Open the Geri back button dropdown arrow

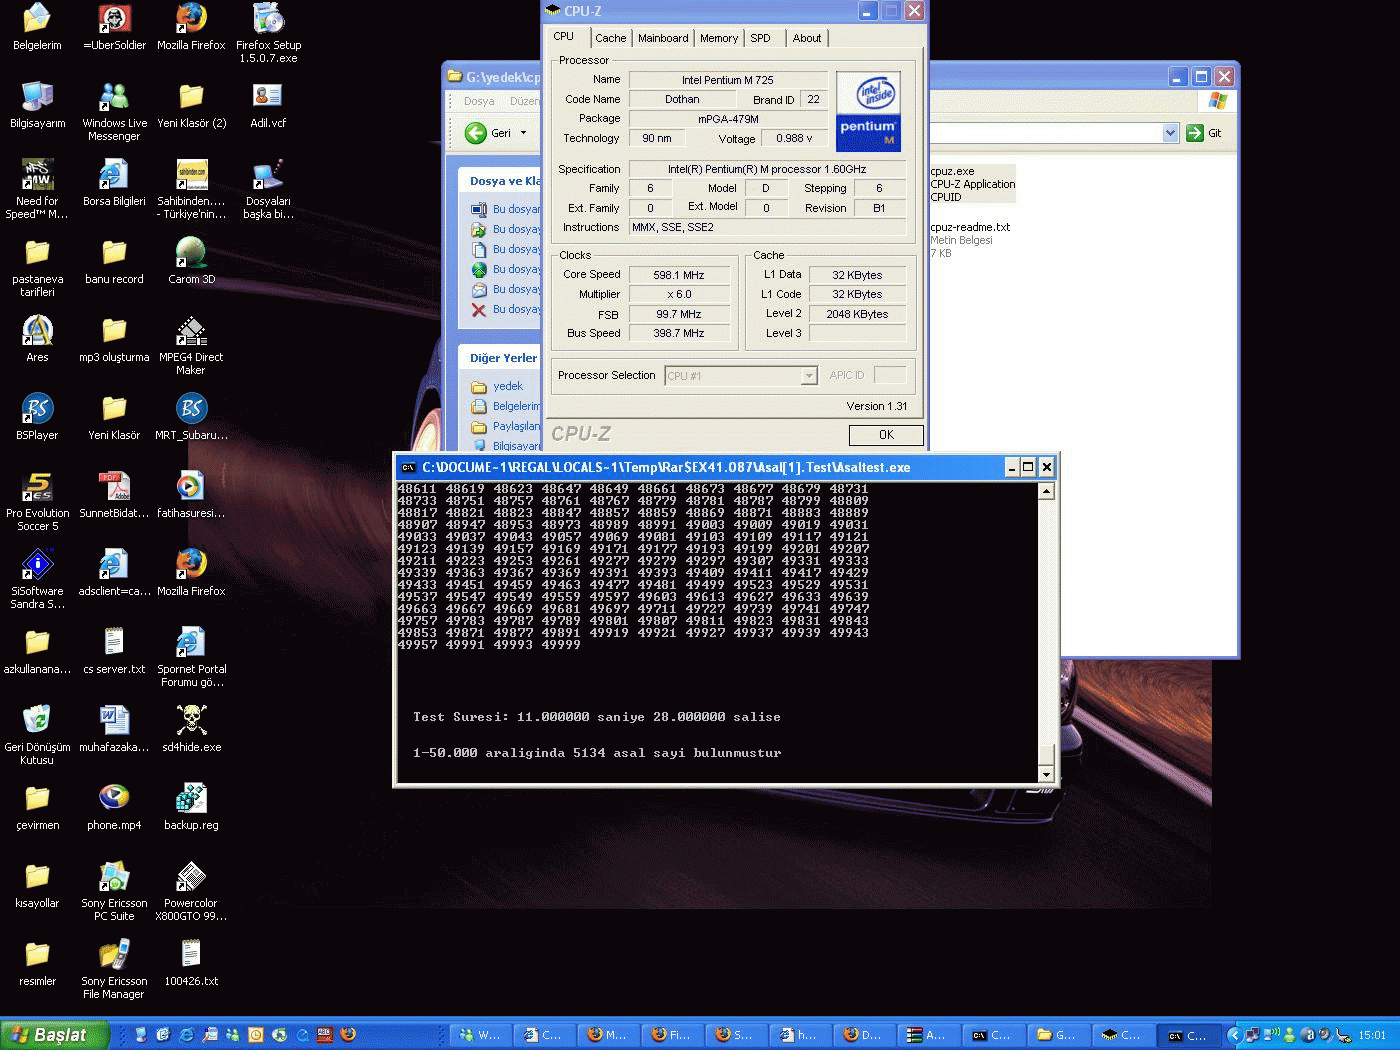pyautogui.click(x=523, y=133)
